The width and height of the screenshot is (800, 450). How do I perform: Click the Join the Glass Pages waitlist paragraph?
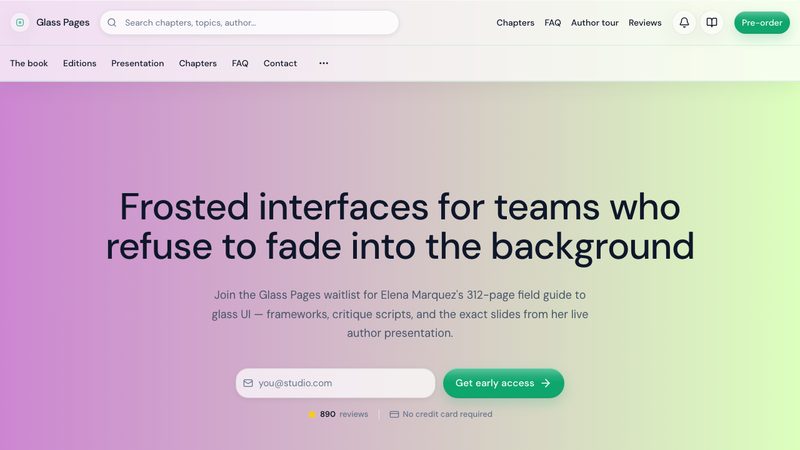(400, 314)
